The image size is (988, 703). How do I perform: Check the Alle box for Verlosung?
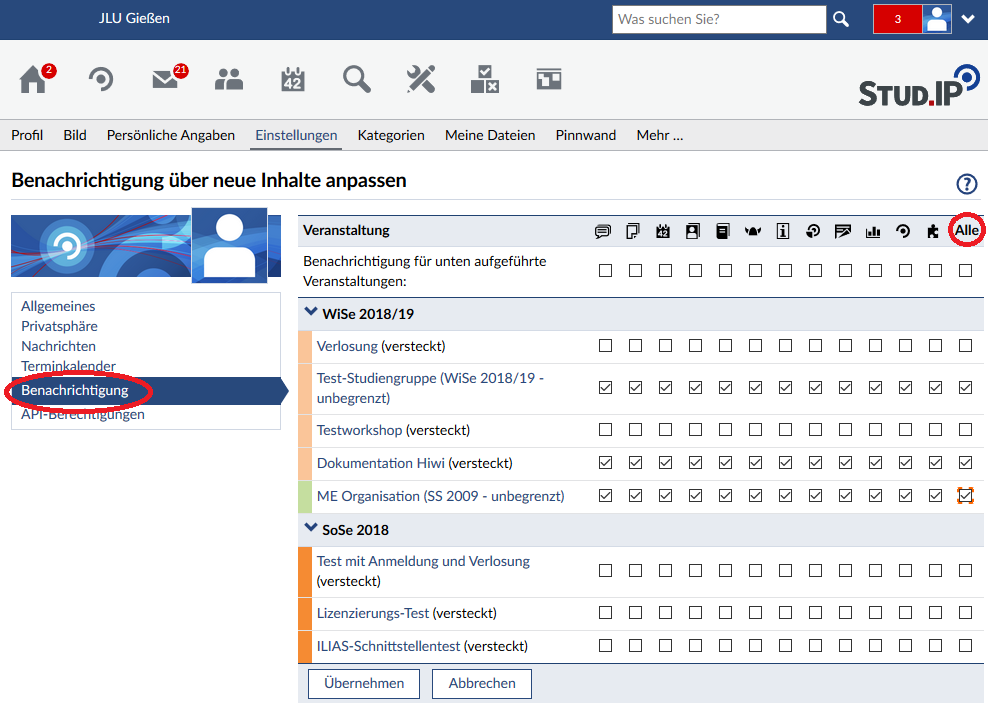tap(965, 346)
